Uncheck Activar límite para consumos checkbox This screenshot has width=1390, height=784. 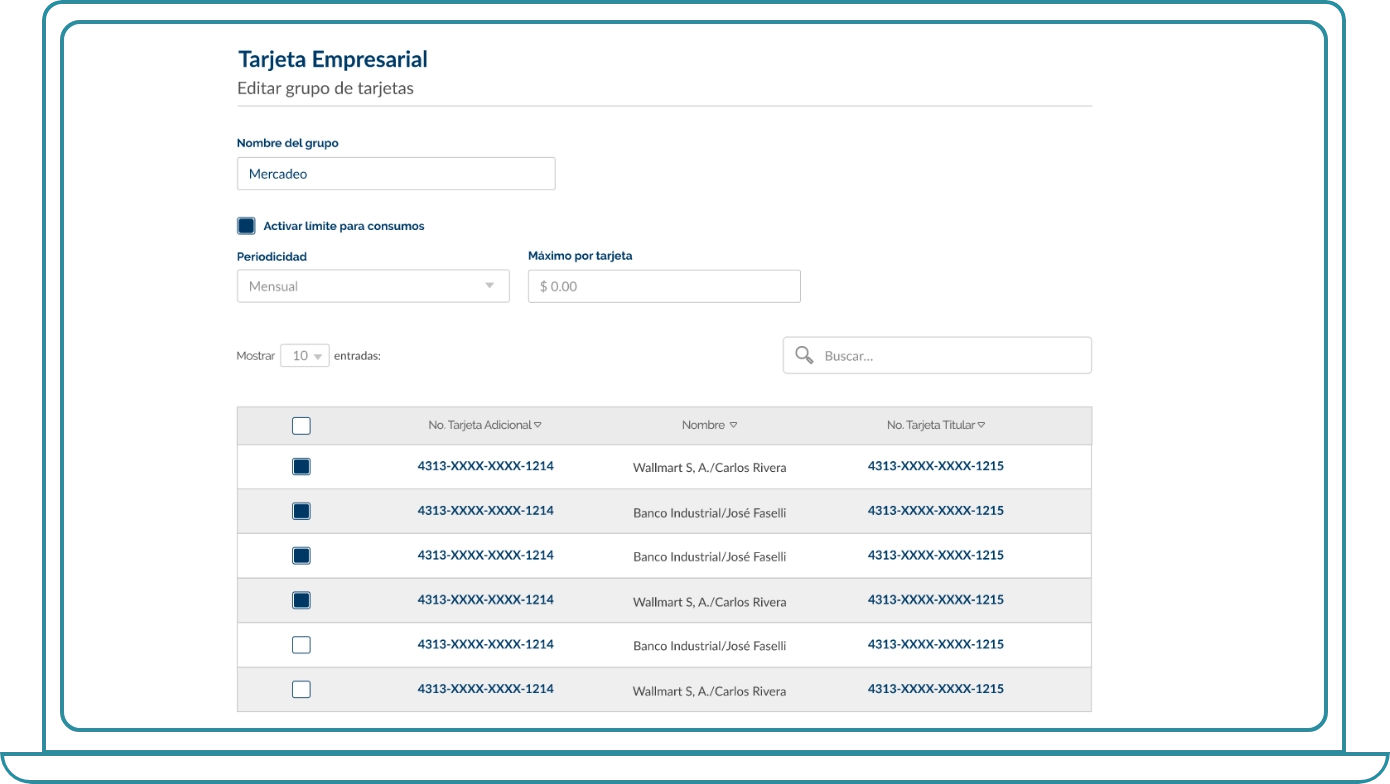coord(246,226)
